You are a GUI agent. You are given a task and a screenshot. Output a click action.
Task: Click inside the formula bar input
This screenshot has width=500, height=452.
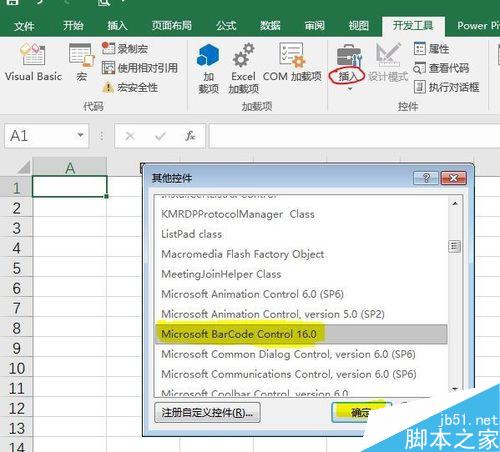(x=354, y=136)
